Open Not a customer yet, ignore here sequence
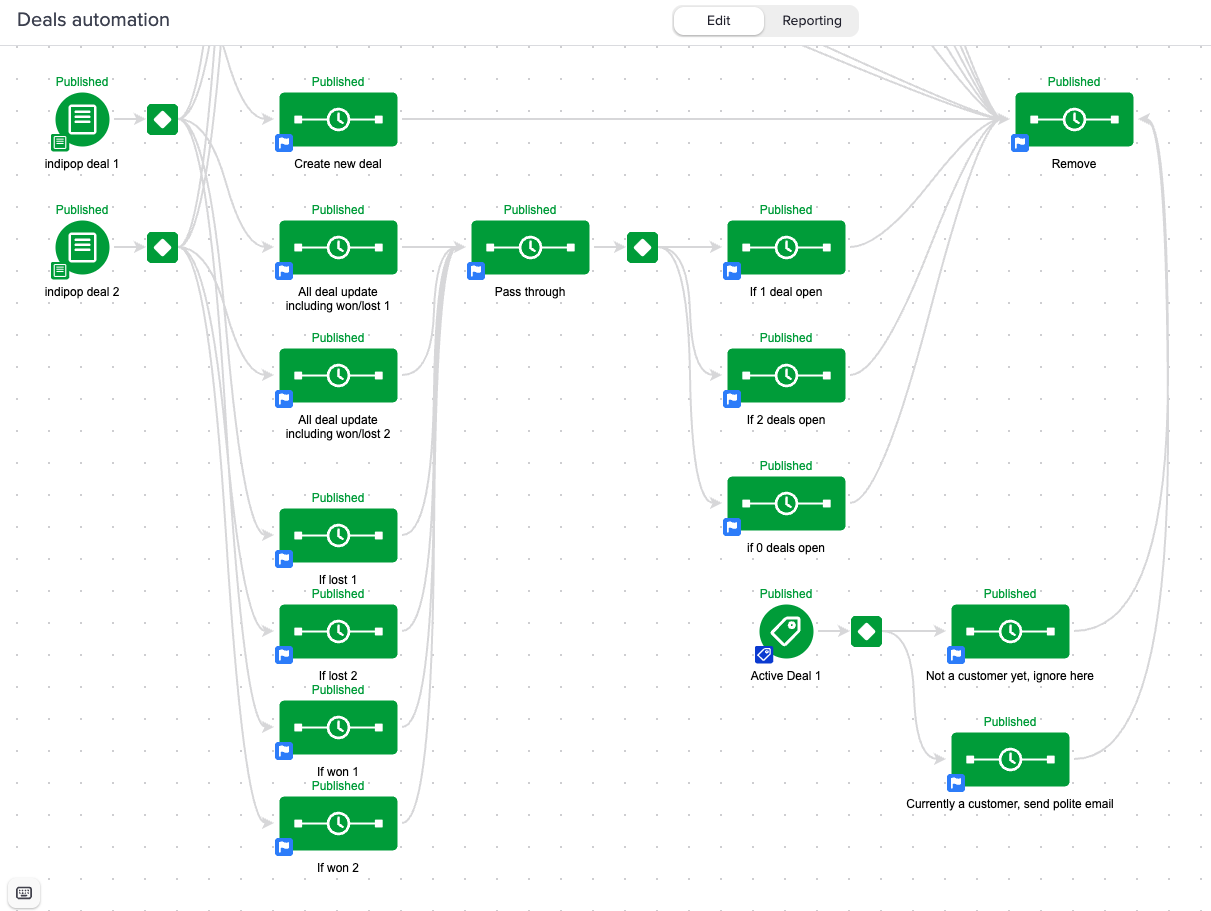1211x911 pixels. (x=1010, y=632)
